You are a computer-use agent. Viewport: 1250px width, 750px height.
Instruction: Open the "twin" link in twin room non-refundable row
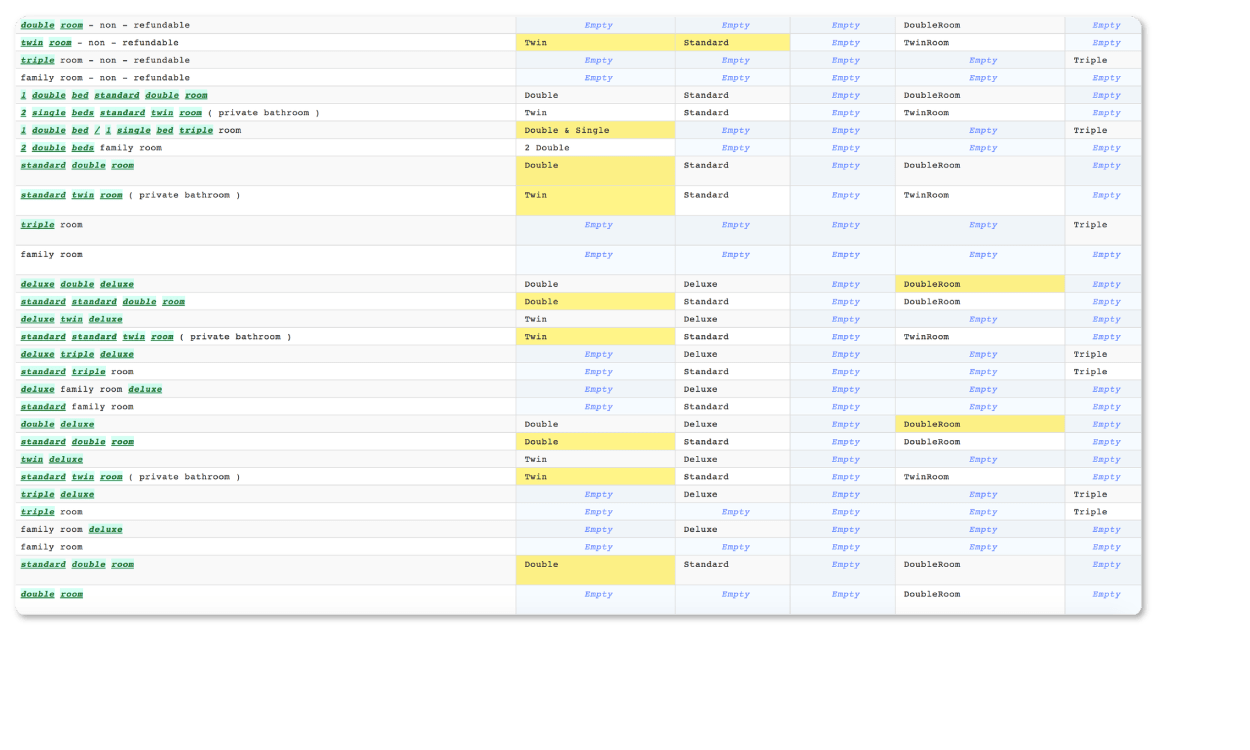click(x=32, y=43)
